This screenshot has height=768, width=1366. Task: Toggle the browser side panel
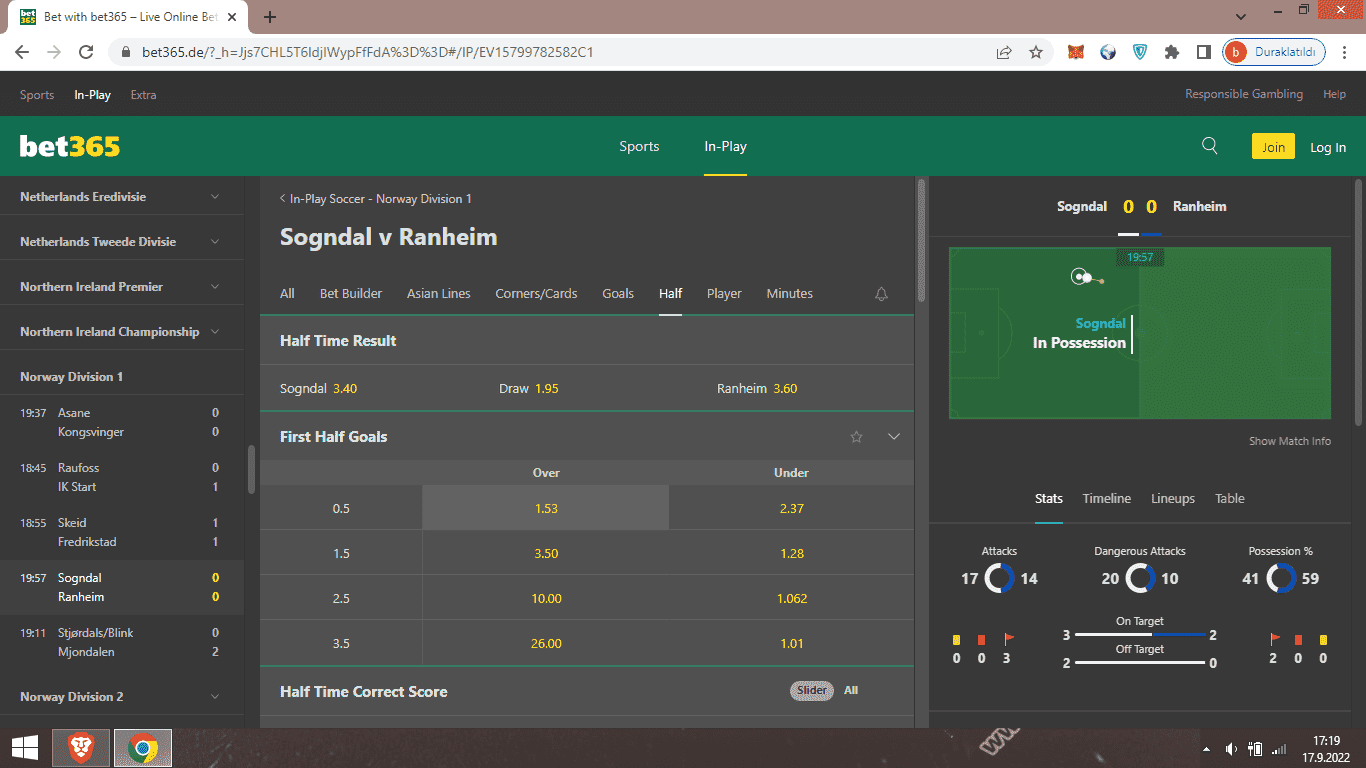[x=1204, y=52]
